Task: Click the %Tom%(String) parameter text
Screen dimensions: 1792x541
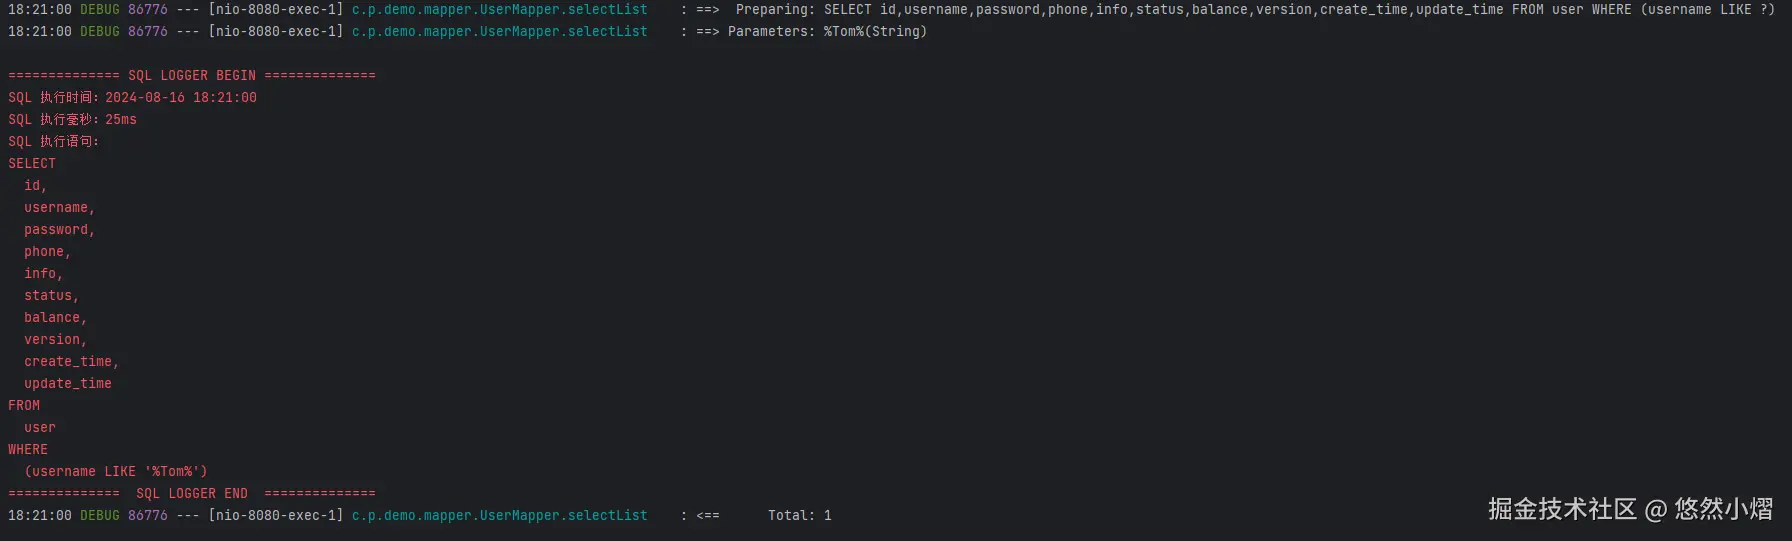Action: (875, 31)
